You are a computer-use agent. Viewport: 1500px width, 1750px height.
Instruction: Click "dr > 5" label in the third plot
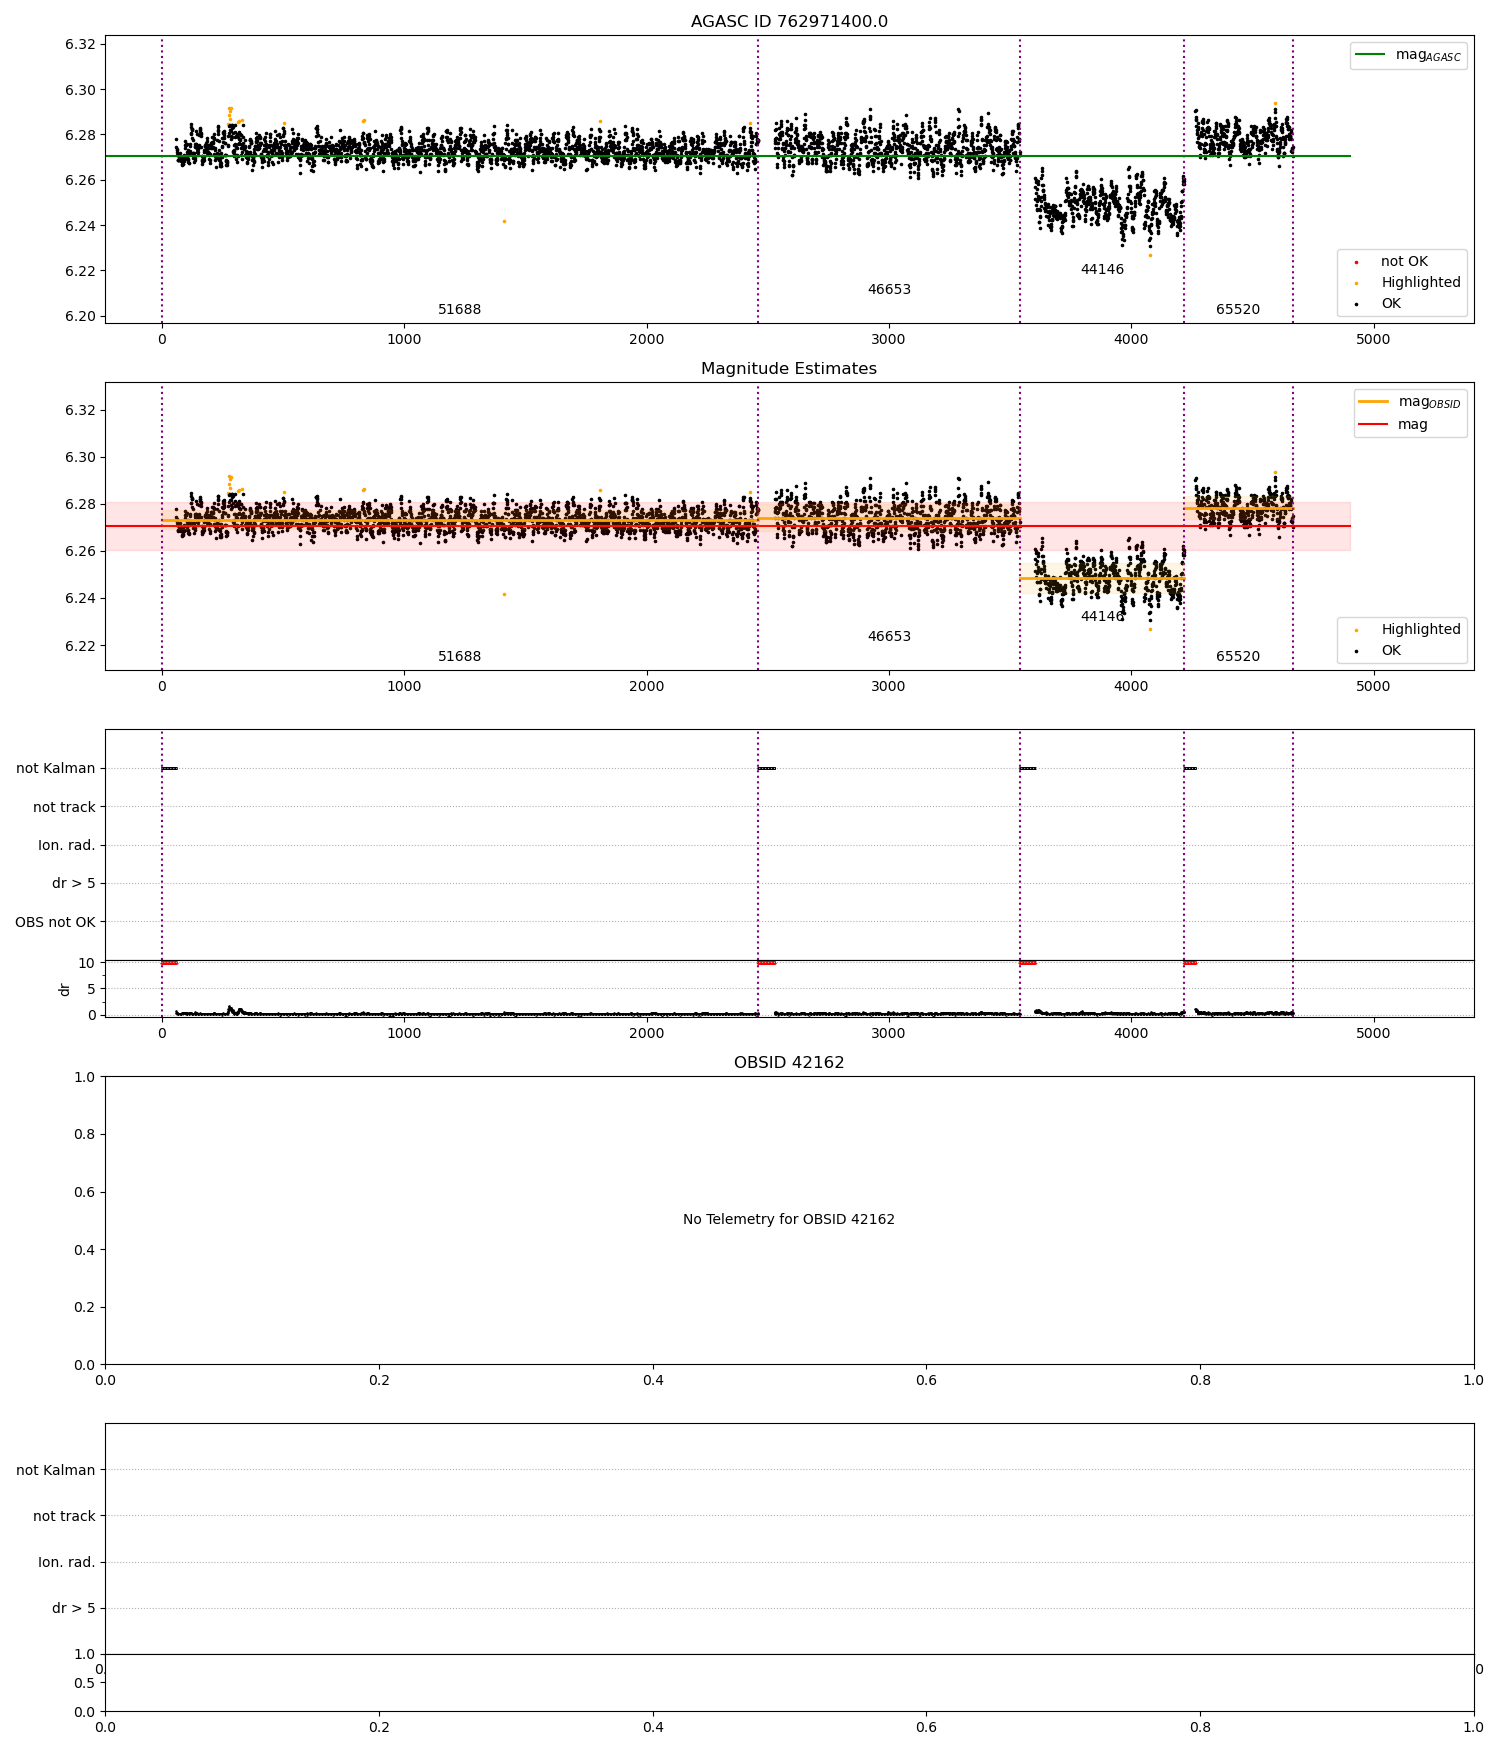74,884
